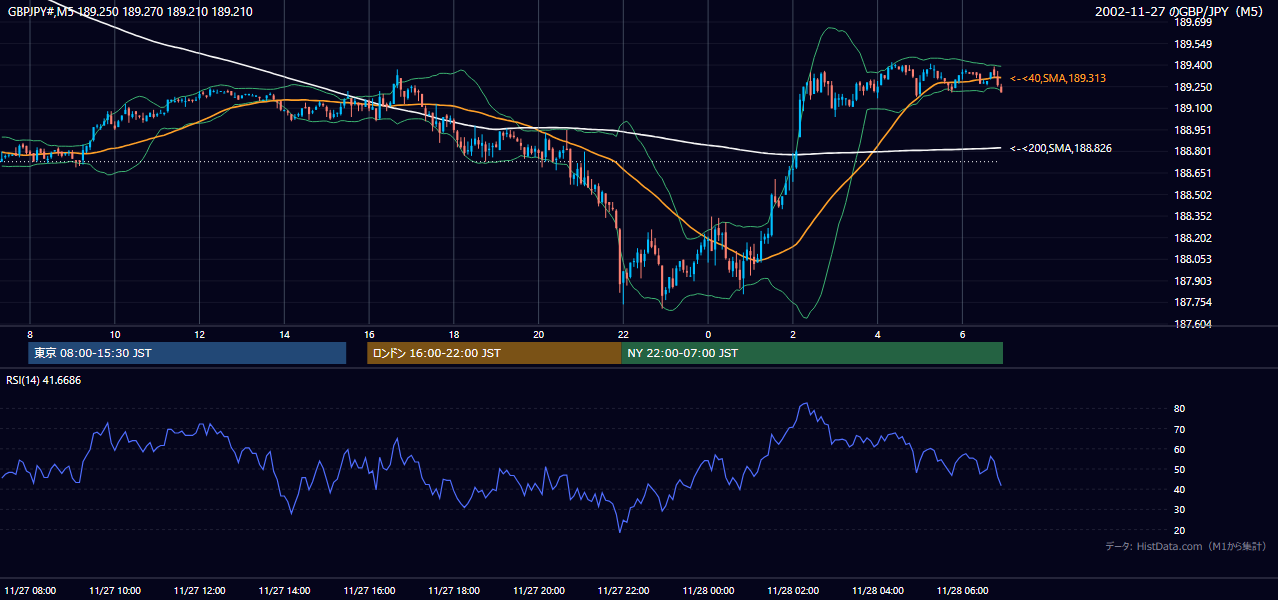Click price axis level 187.903
1278x600 pixels.
(1192, 281)
